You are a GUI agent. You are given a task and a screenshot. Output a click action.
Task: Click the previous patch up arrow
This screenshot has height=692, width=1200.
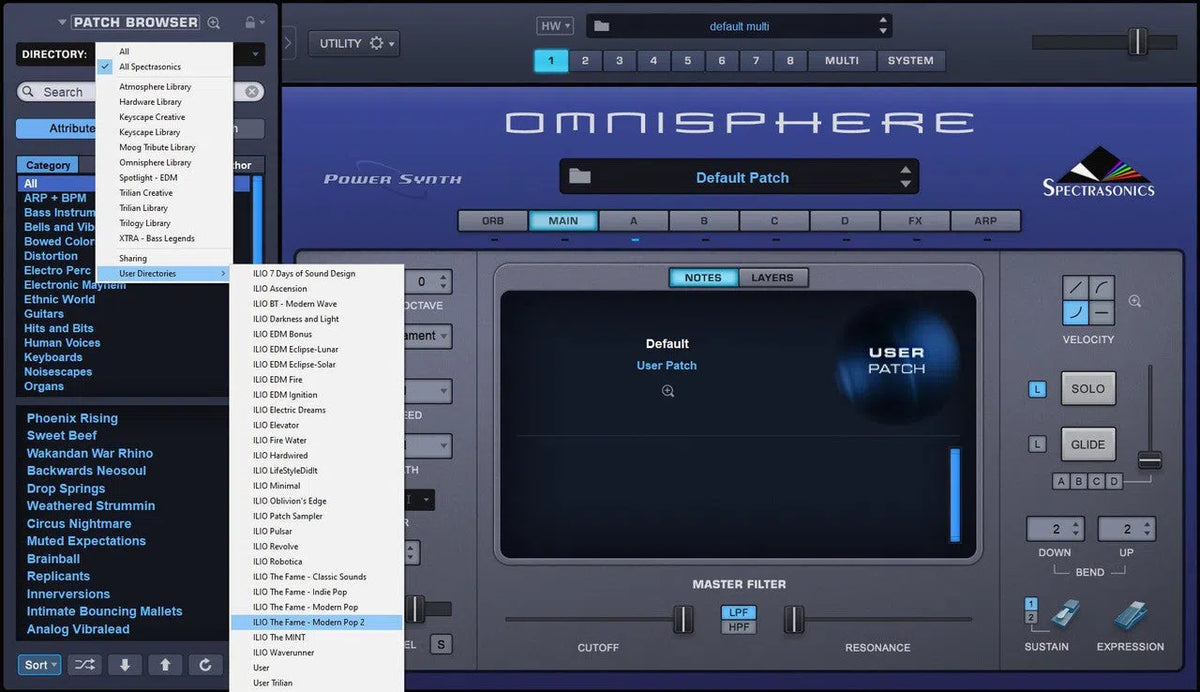165,665
